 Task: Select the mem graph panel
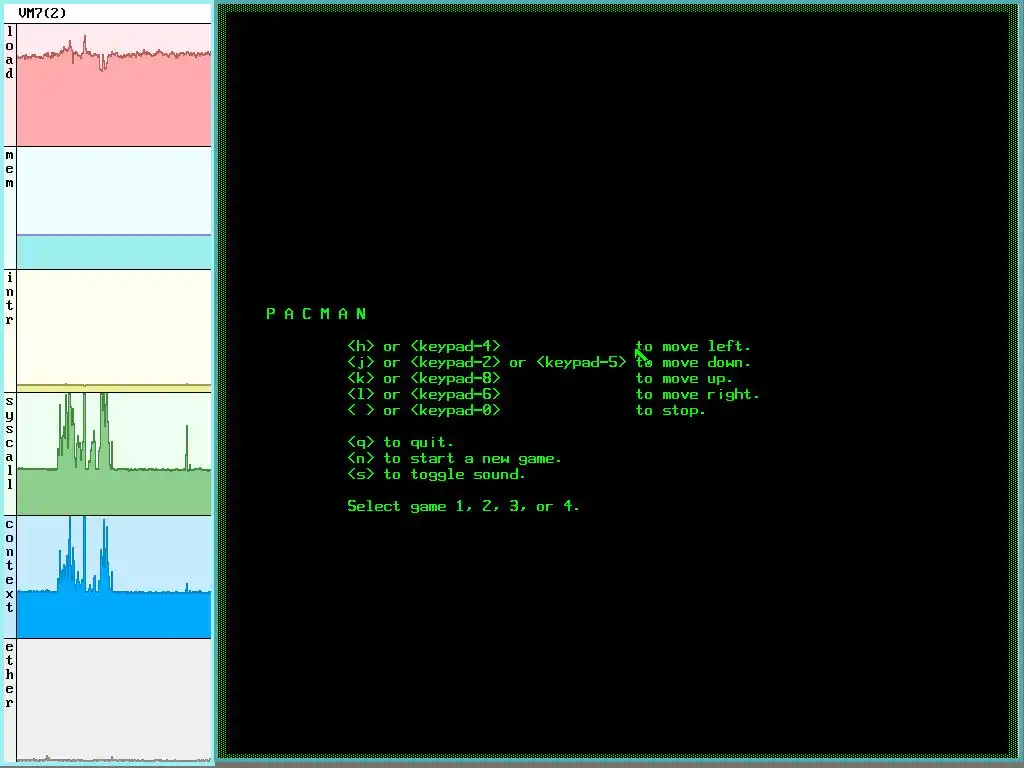click(114, 208)
